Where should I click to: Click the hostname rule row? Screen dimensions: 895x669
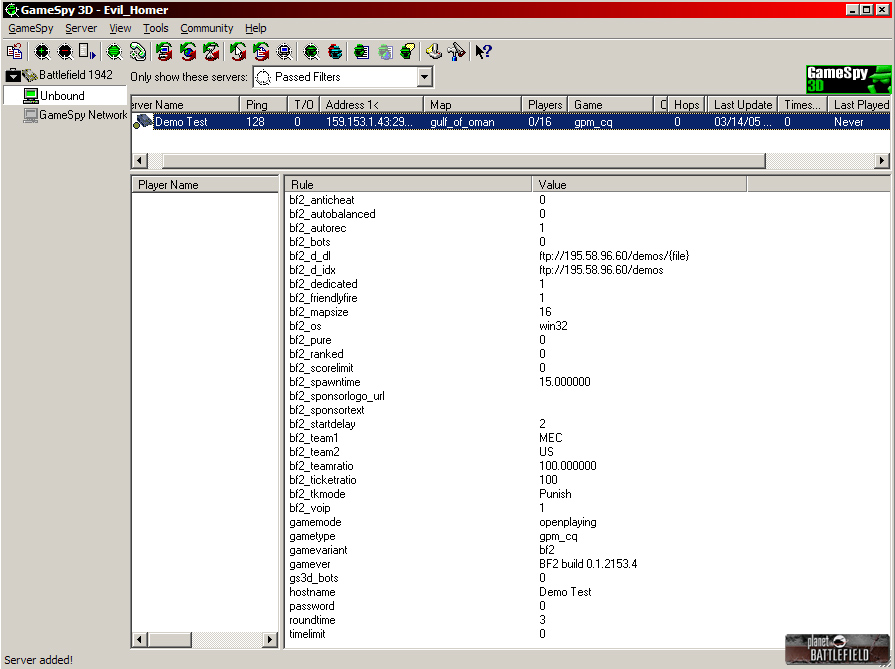pos(587,592)
